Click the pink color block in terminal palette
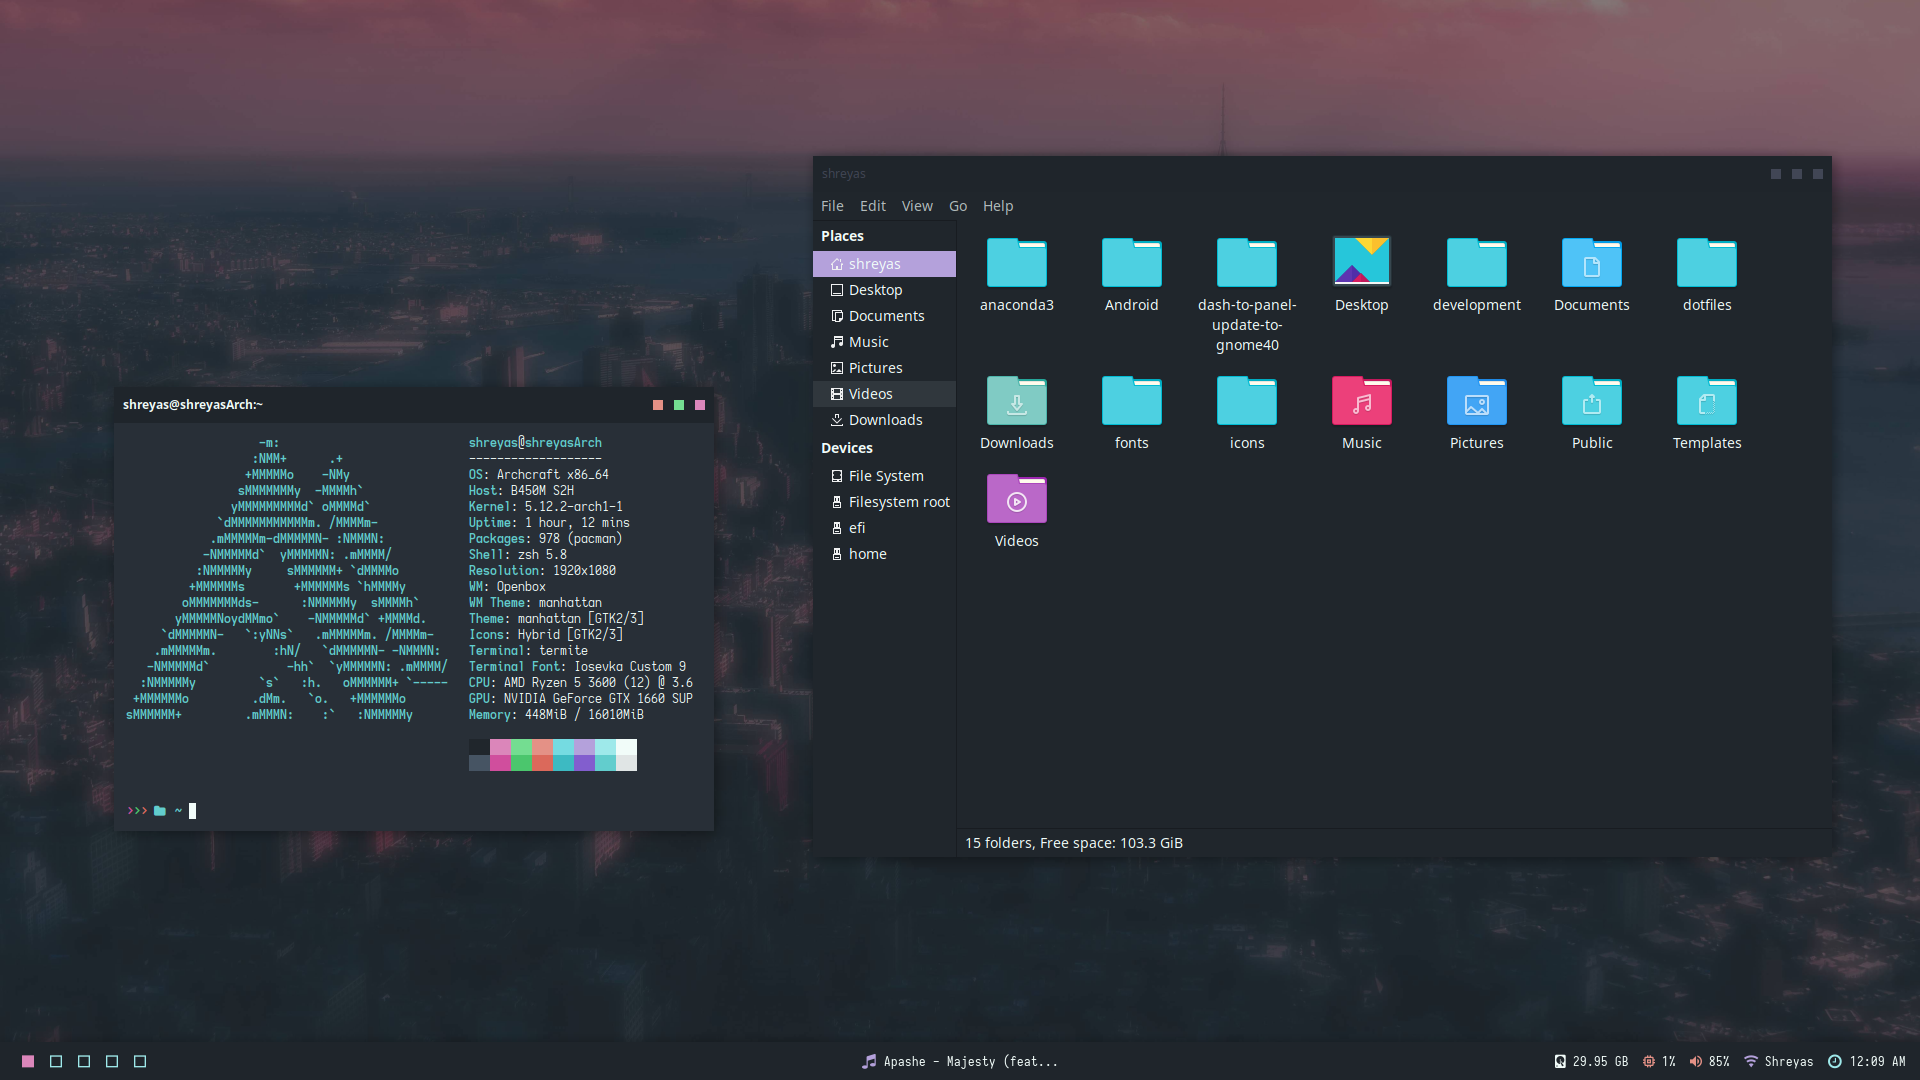The image size is (1920, 1080). point(500,748)
